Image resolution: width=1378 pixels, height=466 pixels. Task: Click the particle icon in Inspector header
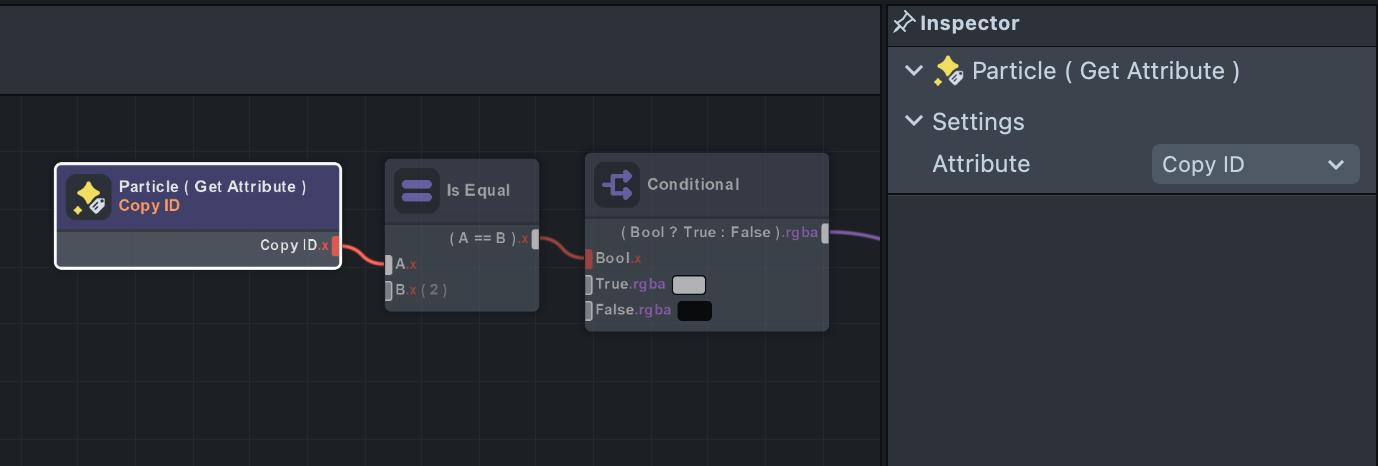coord(947,71)
